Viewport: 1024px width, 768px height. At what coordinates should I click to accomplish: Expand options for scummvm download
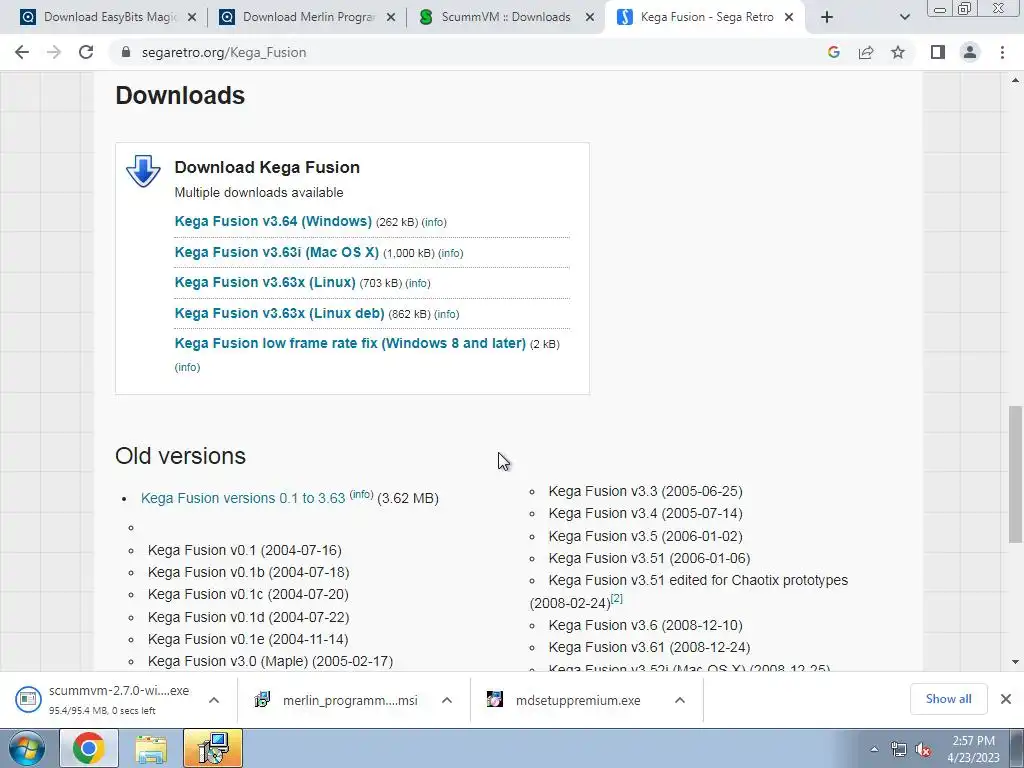pos(214,700)
